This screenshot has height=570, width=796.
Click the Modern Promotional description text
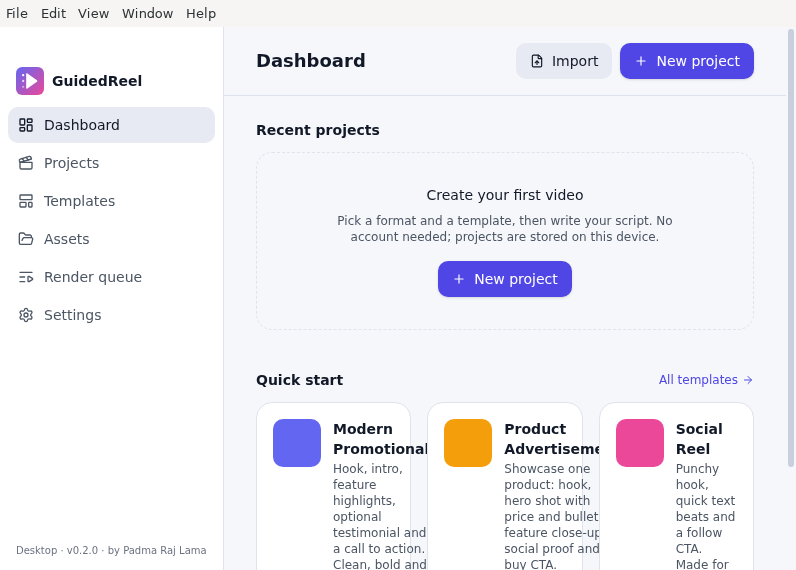[379, 516]
